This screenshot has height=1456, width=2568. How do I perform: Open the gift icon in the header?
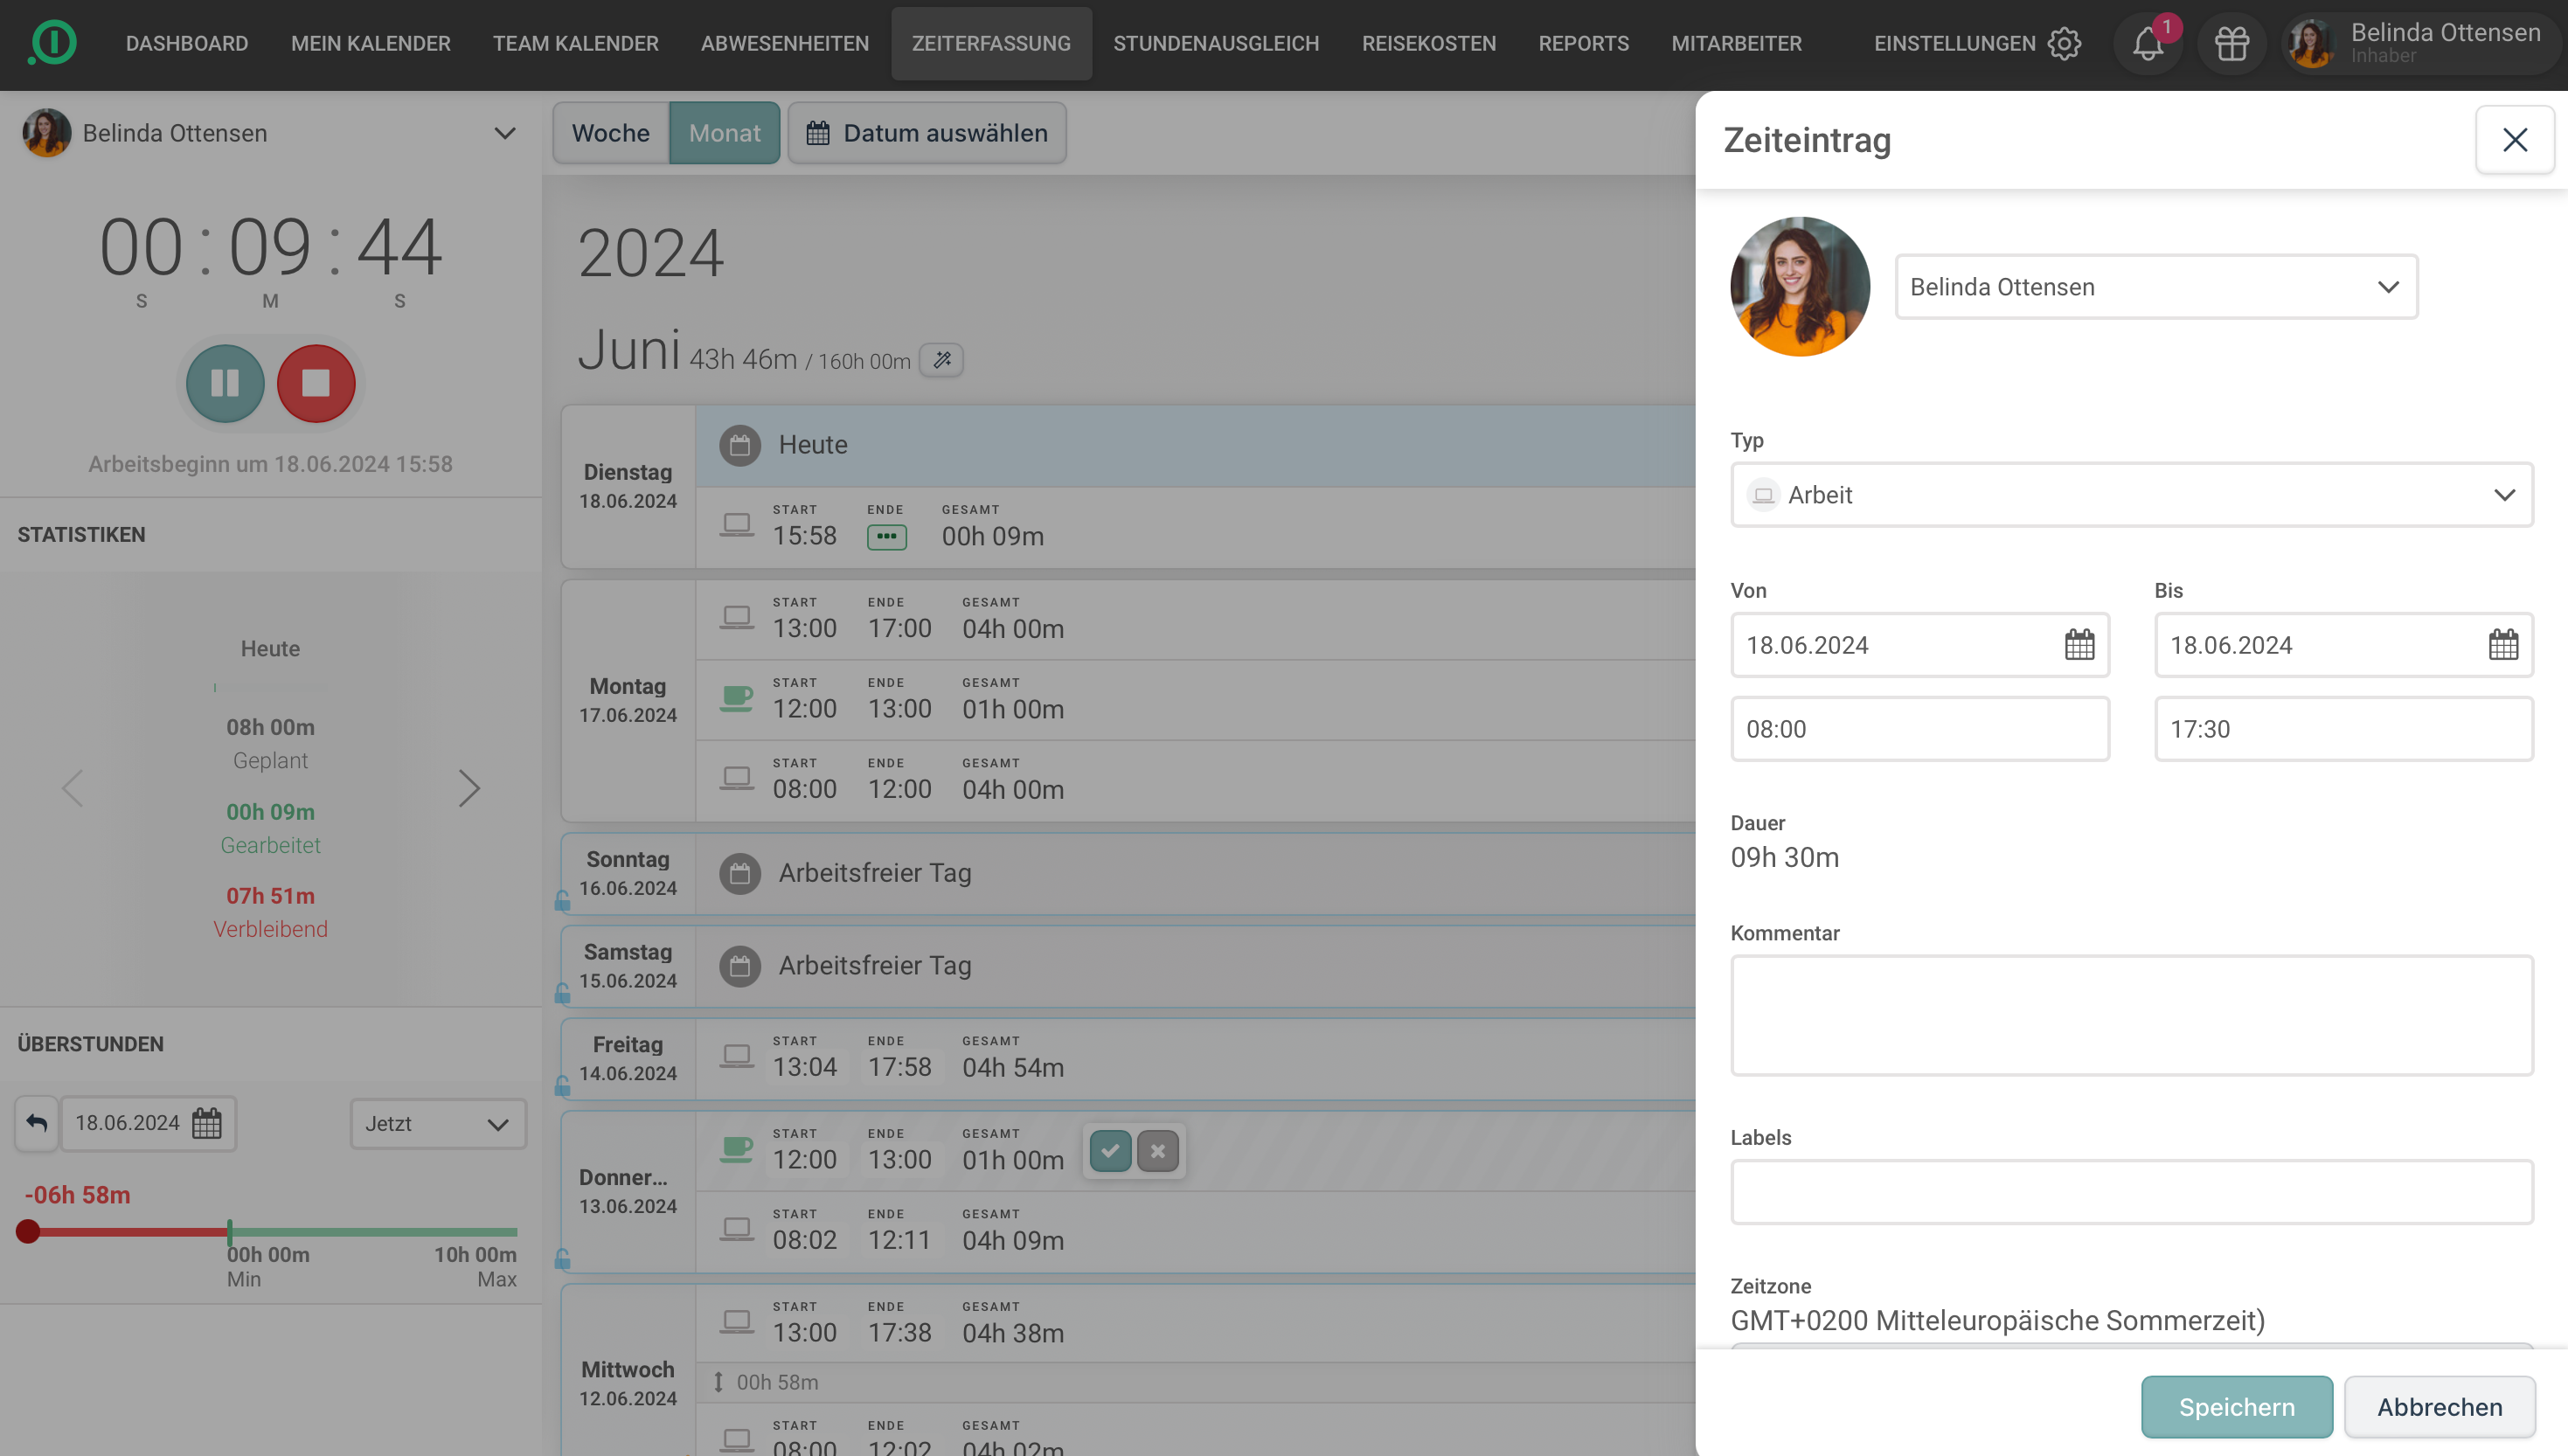[x=2231, y=44]
